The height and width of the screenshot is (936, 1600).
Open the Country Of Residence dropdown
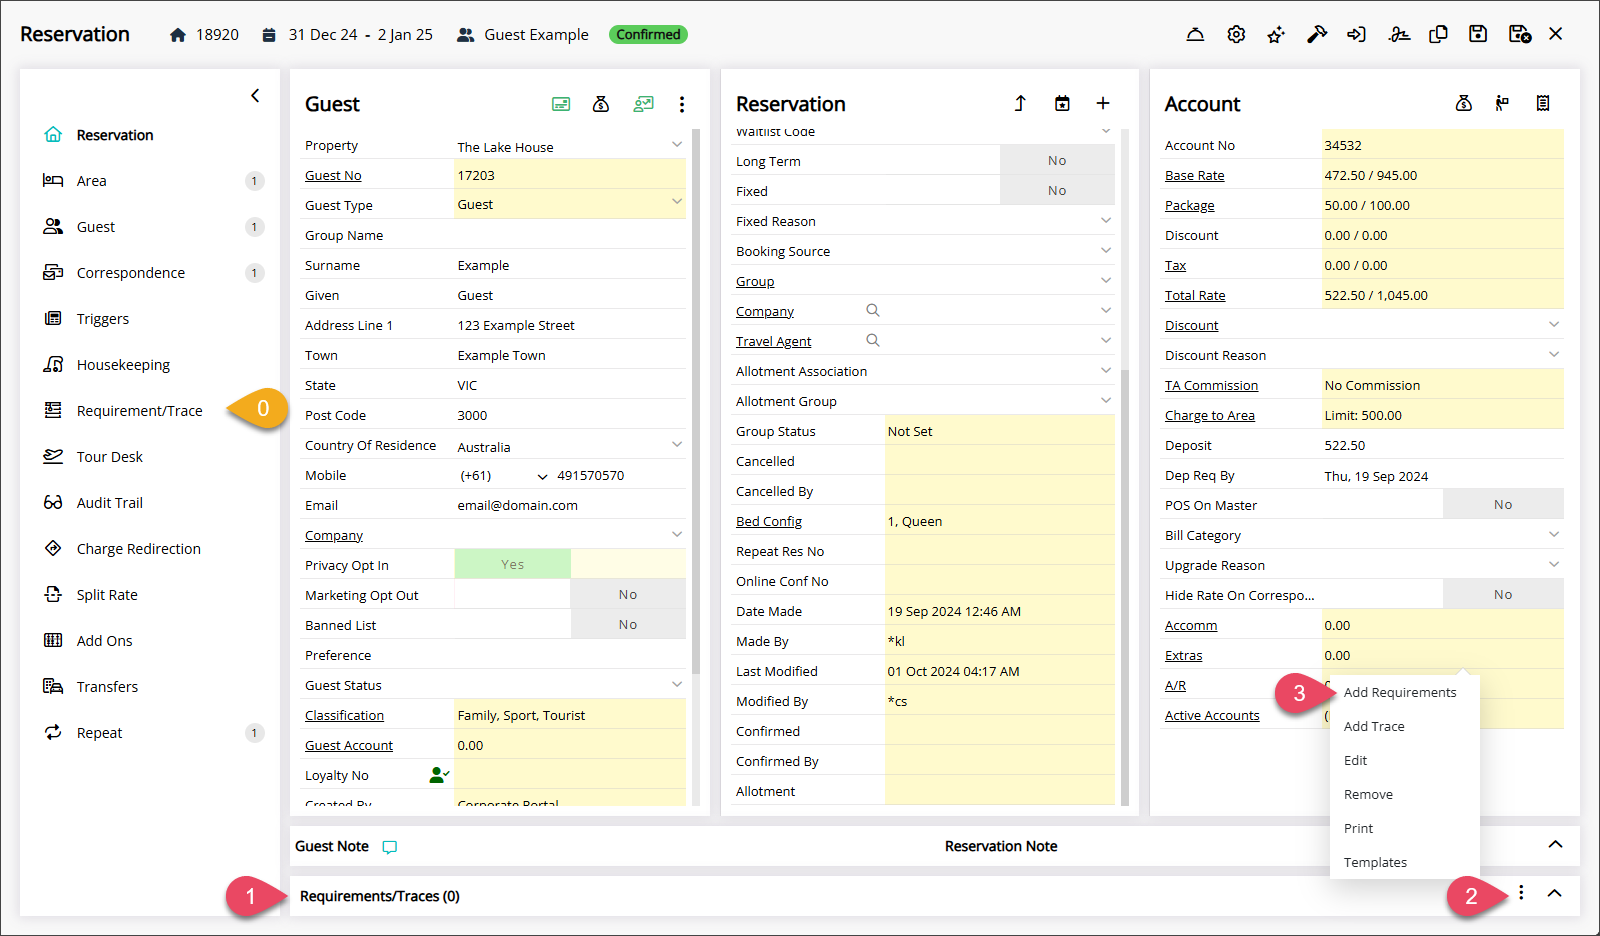coord(677,444)
